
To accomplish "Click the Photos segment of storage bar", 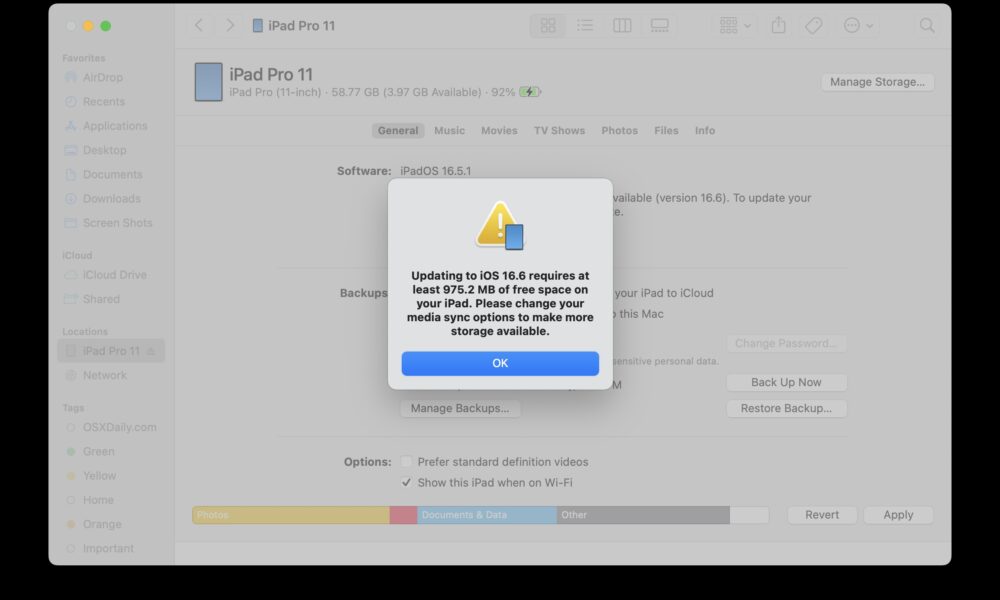I will pos(291,515).
